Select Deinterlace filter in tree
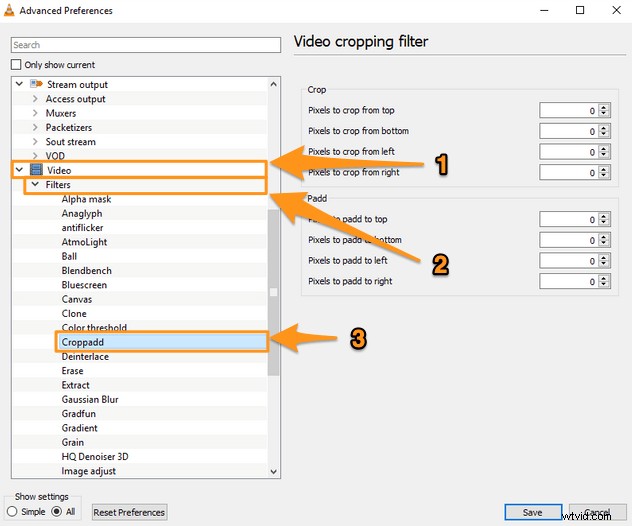This screenshot has height=526, width=632. click(x=85, y=357)
